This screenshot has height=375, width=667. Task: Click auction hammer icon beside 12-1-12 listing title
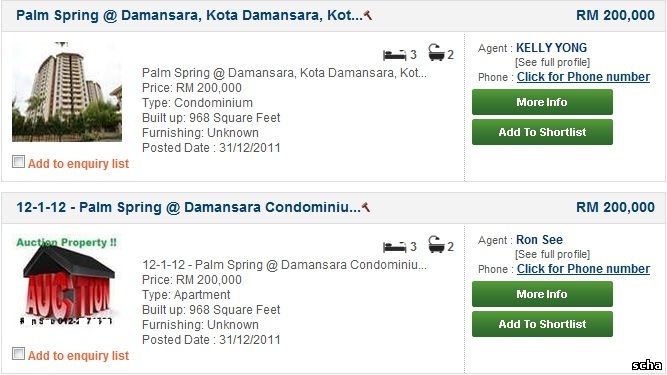click(366, 207)
